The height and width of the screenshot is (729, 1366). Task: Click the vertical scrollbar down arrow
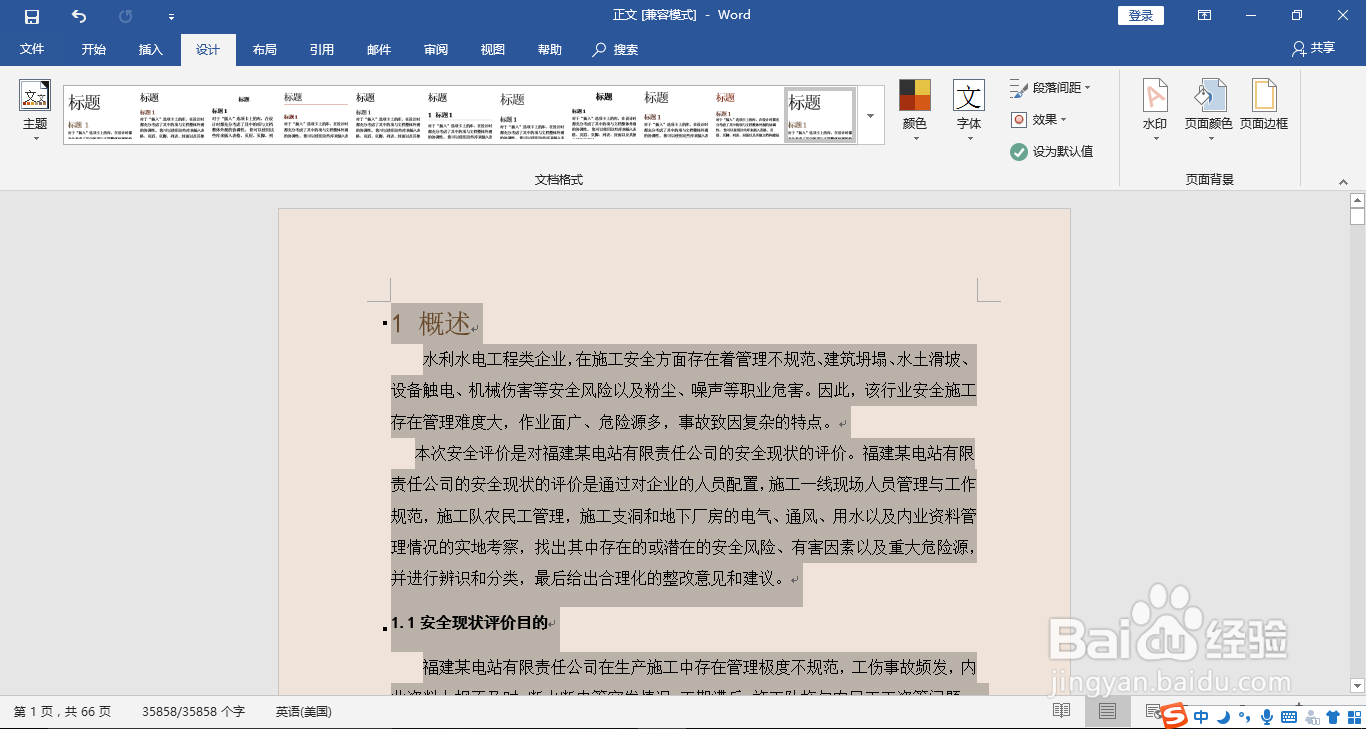coord(1357,686)
